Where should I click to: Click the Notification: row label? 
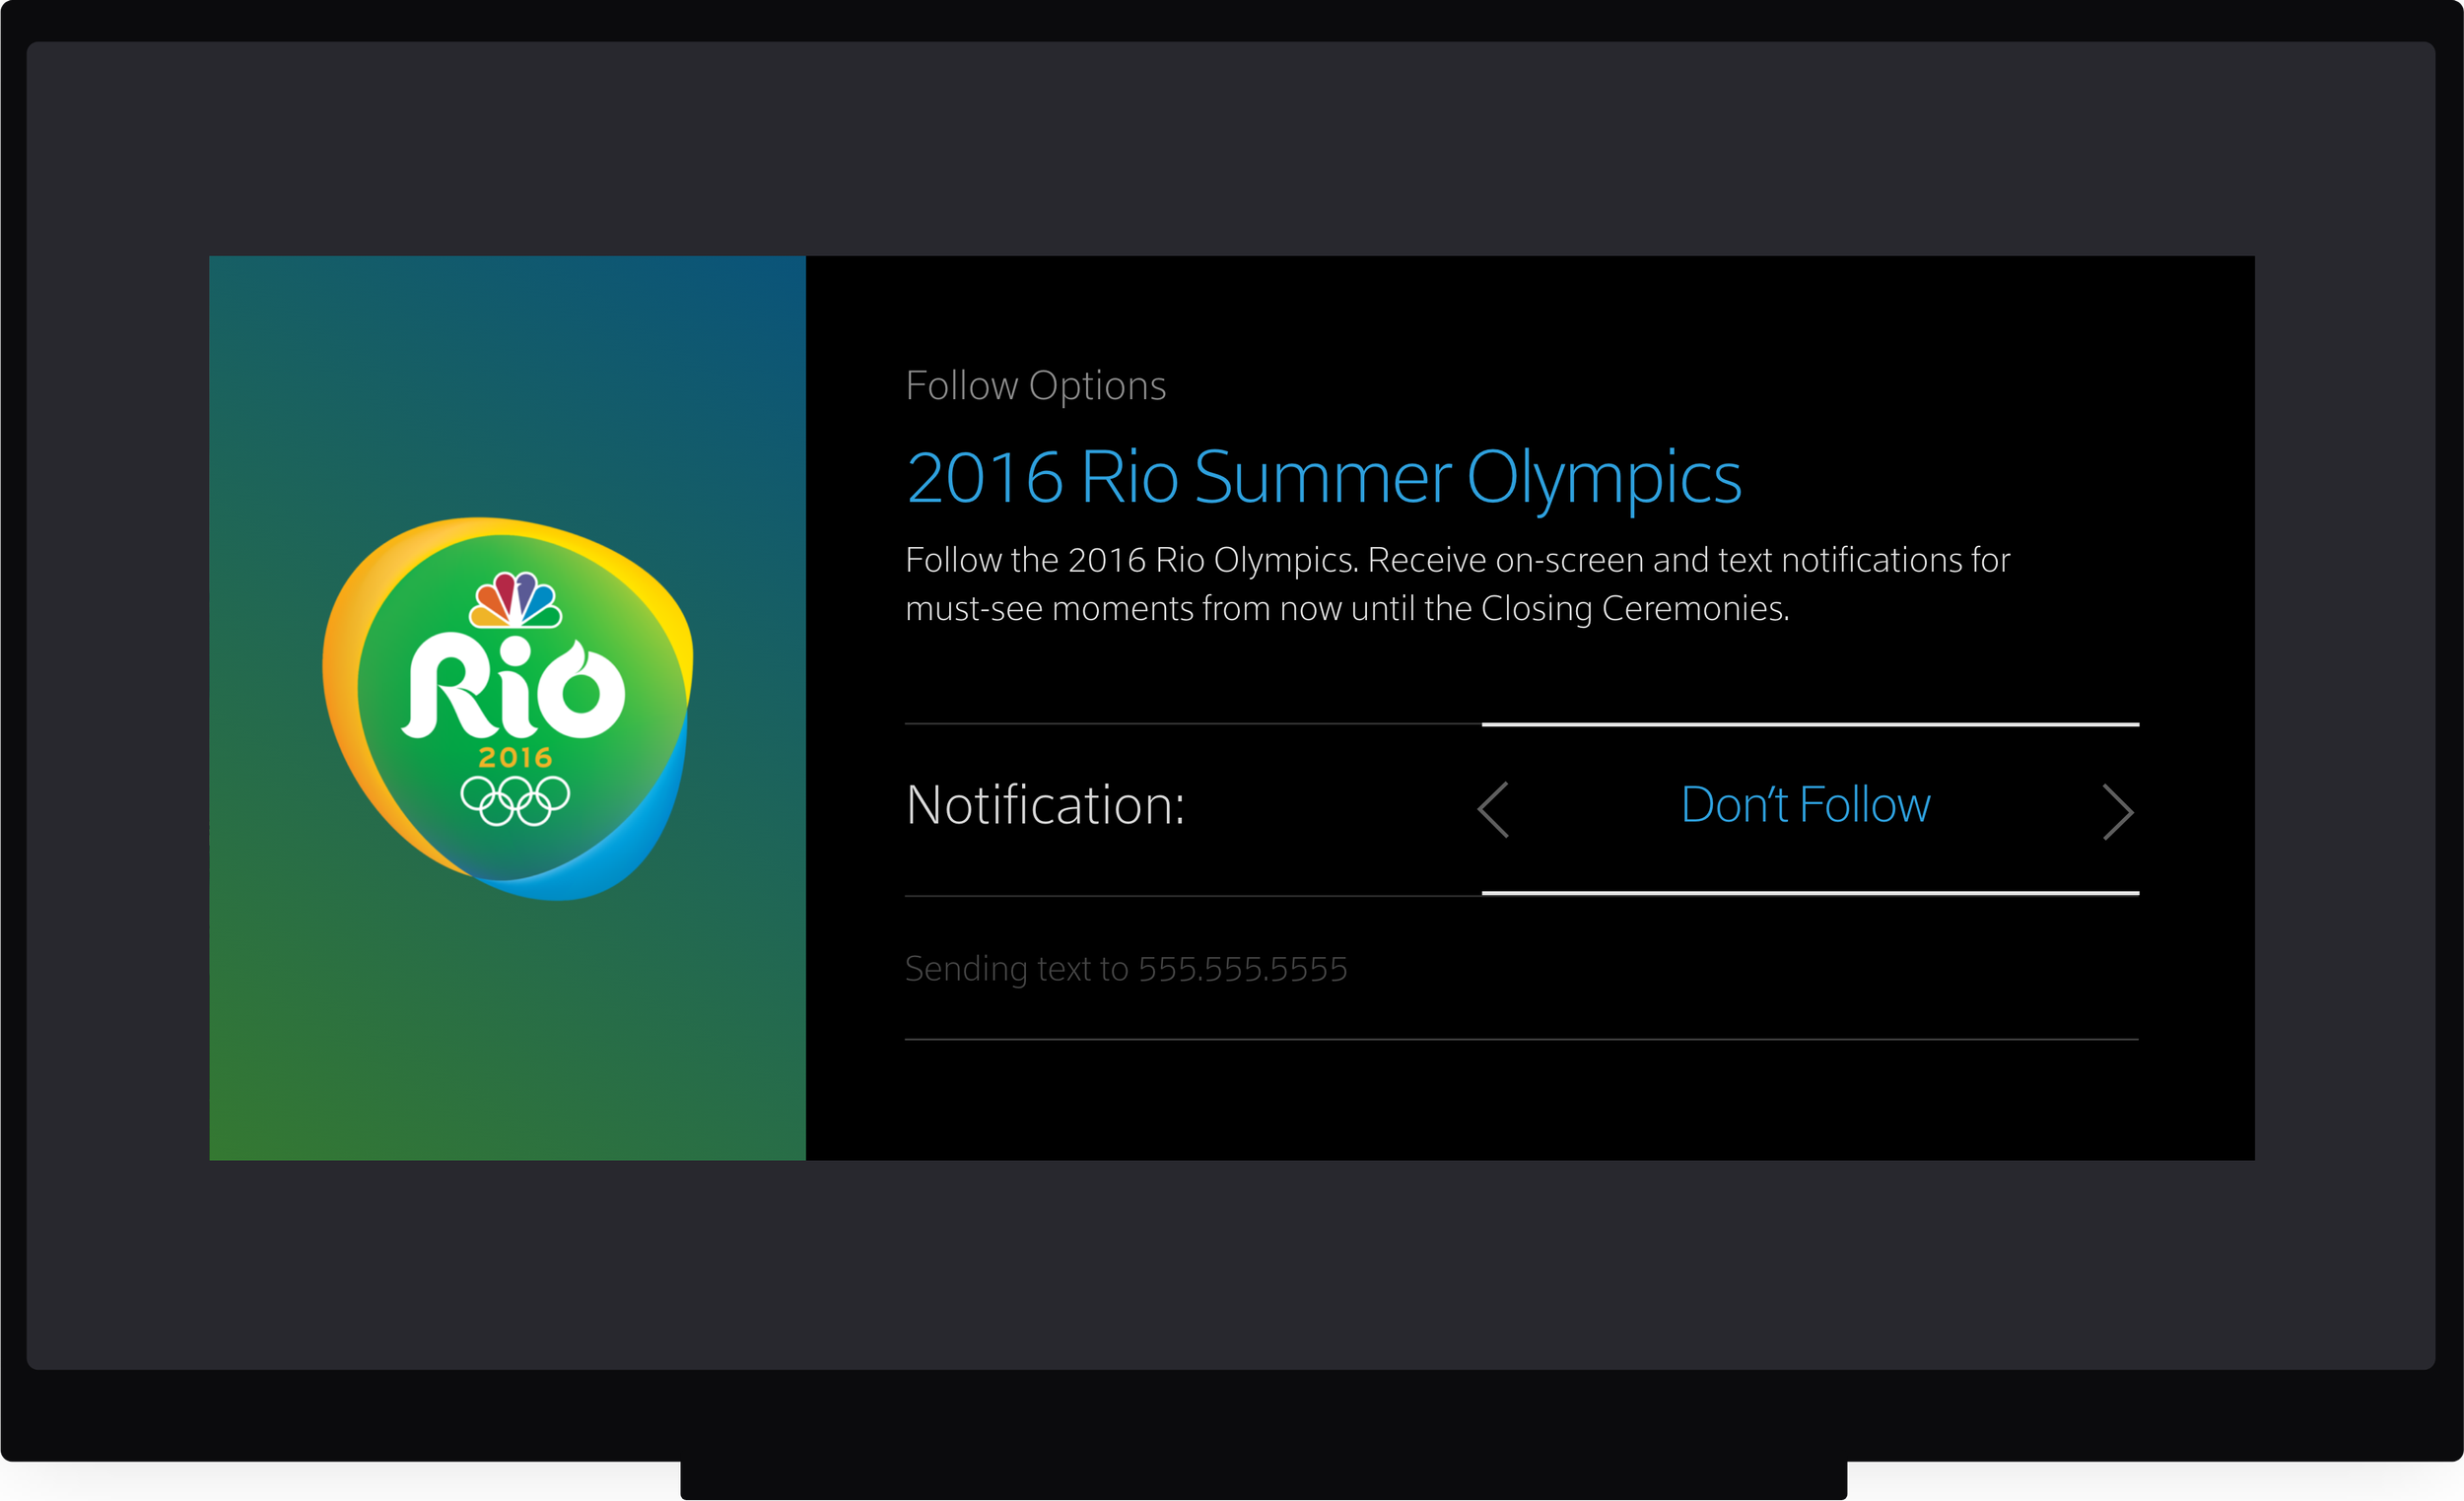tap(1045, 805)
